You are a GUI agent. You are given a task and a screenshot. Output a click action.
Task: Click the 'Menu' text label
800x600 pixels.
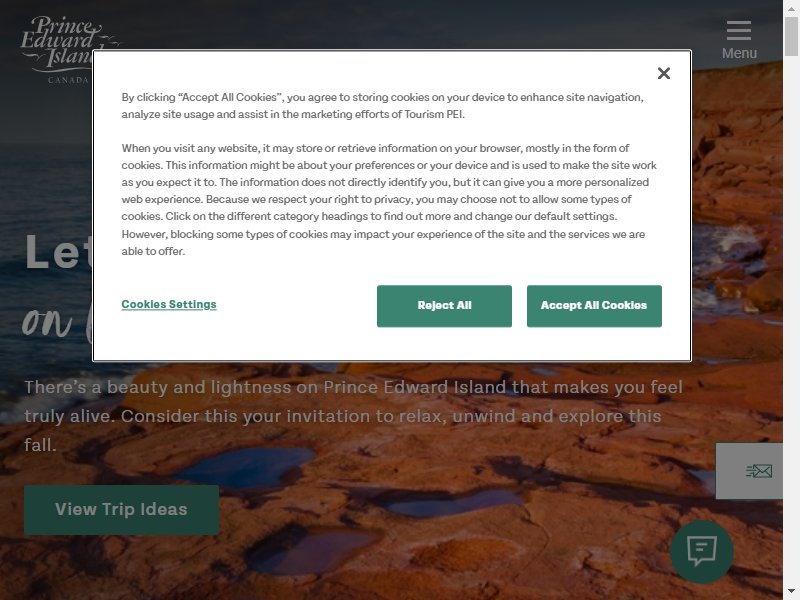pos(739,53)
